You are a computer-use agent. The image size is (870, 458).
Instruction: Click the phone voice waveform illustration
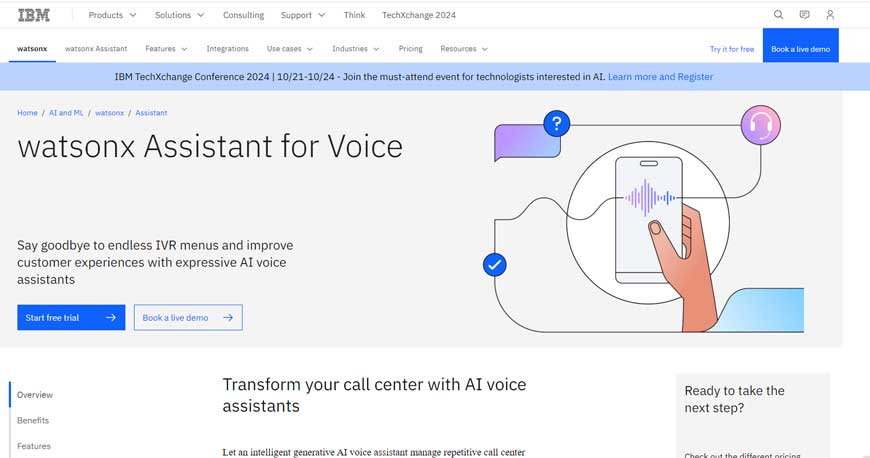coord(650,197)
